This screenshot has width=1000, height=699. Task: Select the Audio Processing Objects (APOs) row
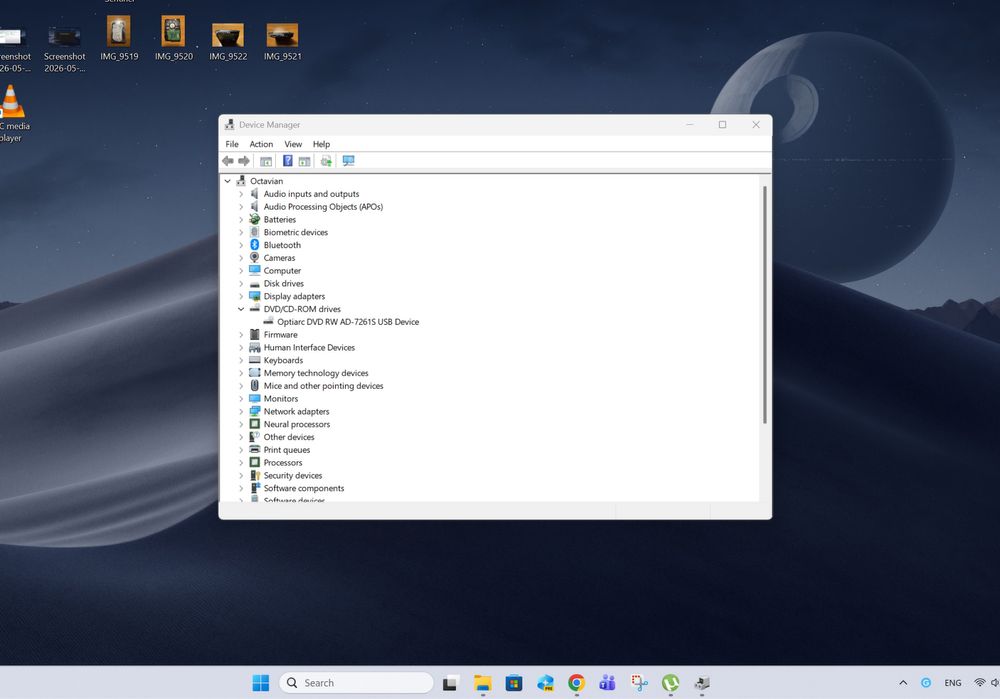(x=323, y=207)
